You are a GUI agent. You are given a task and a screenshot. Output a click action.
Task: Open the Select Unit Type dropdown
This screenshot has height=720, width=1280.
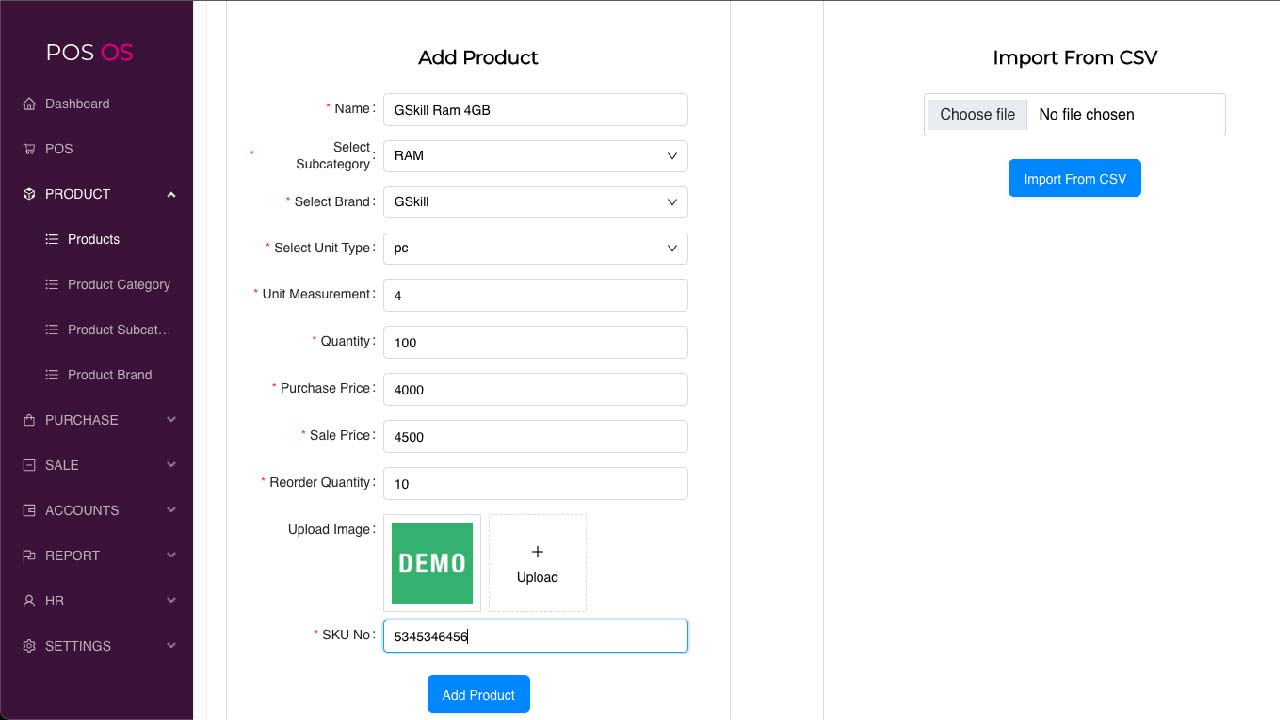click(535, 248)
